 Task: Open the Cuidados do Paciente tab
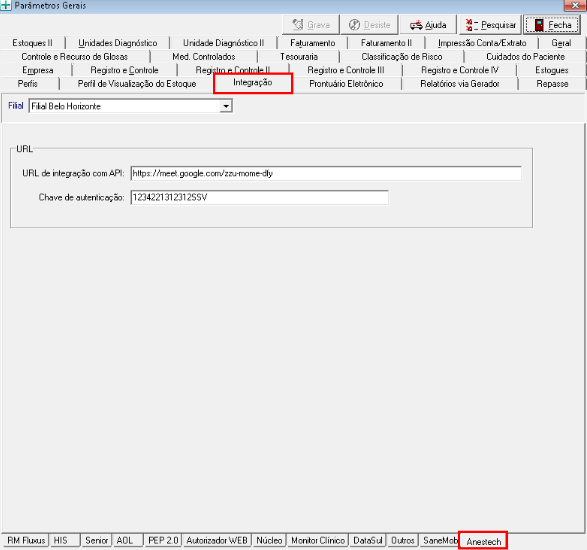[525, 57]
